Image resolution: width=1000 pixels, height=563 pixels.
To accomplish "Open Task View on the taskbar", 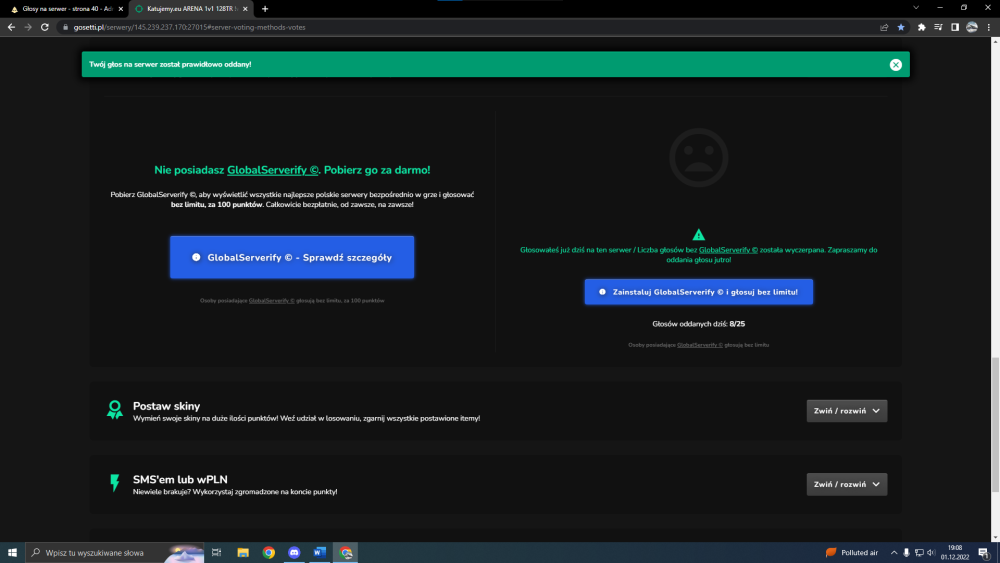I will (217, 553).
